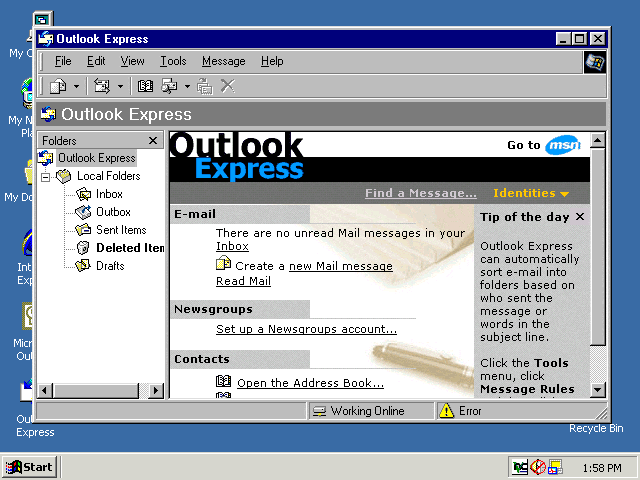The height and width of the screenshot is (480, 640).
Task: Click the Outlook Express title bar icon
Action: click(x=46, y=39)
